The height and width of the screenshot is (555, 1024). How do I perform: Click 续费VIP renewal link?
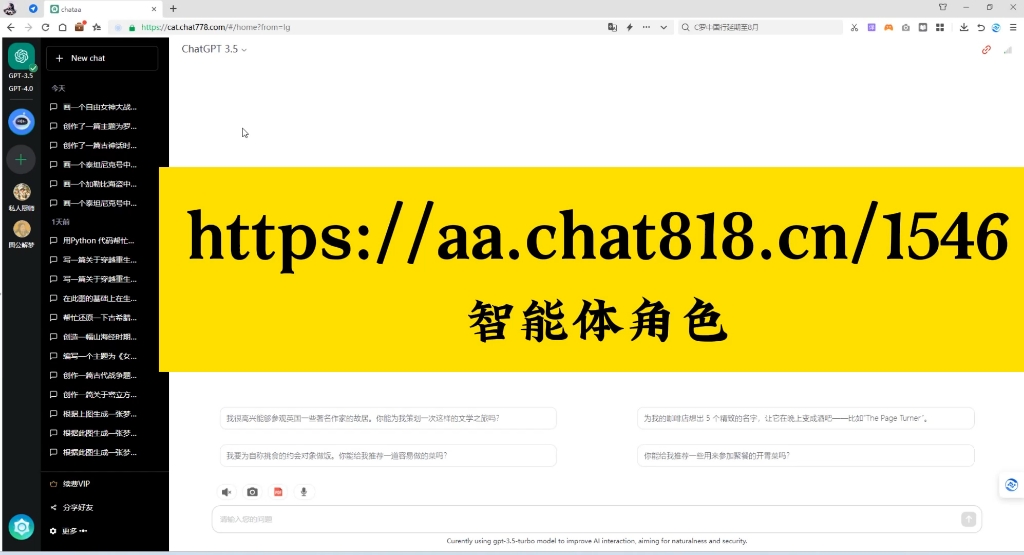tap(71, 484)
